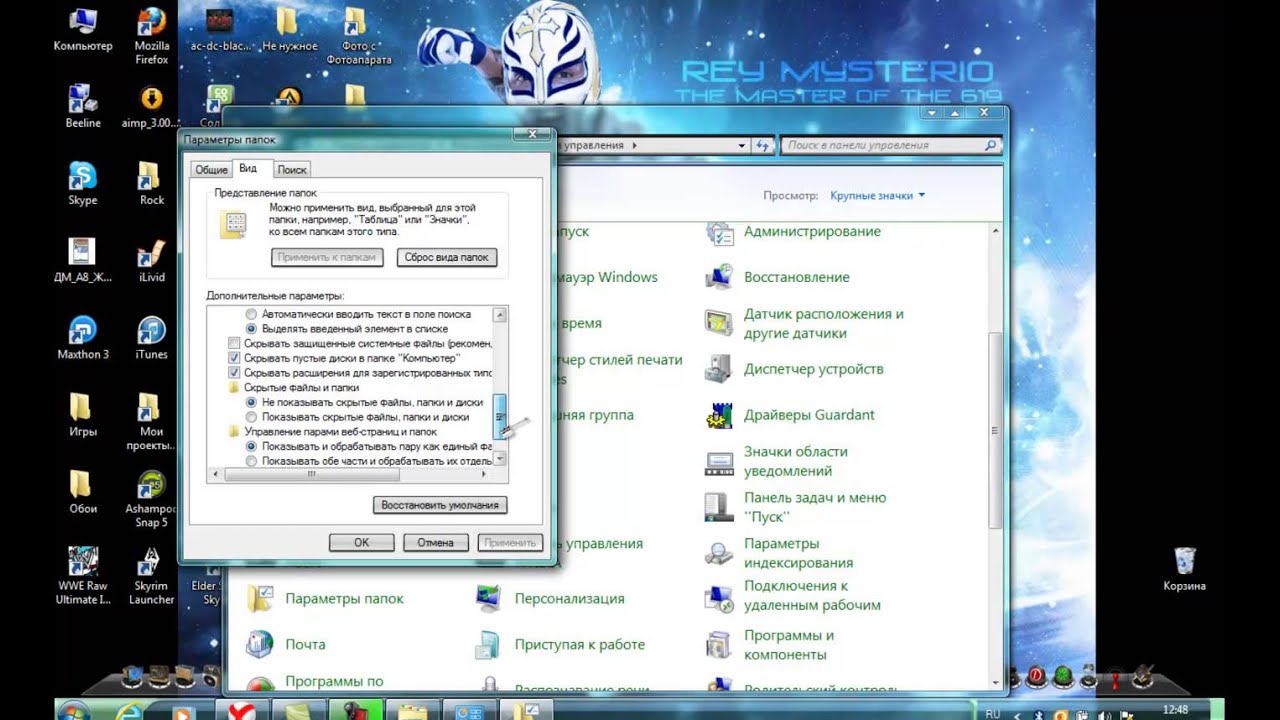
Task: Click the Windows Start orb
Action: (72, 711)
